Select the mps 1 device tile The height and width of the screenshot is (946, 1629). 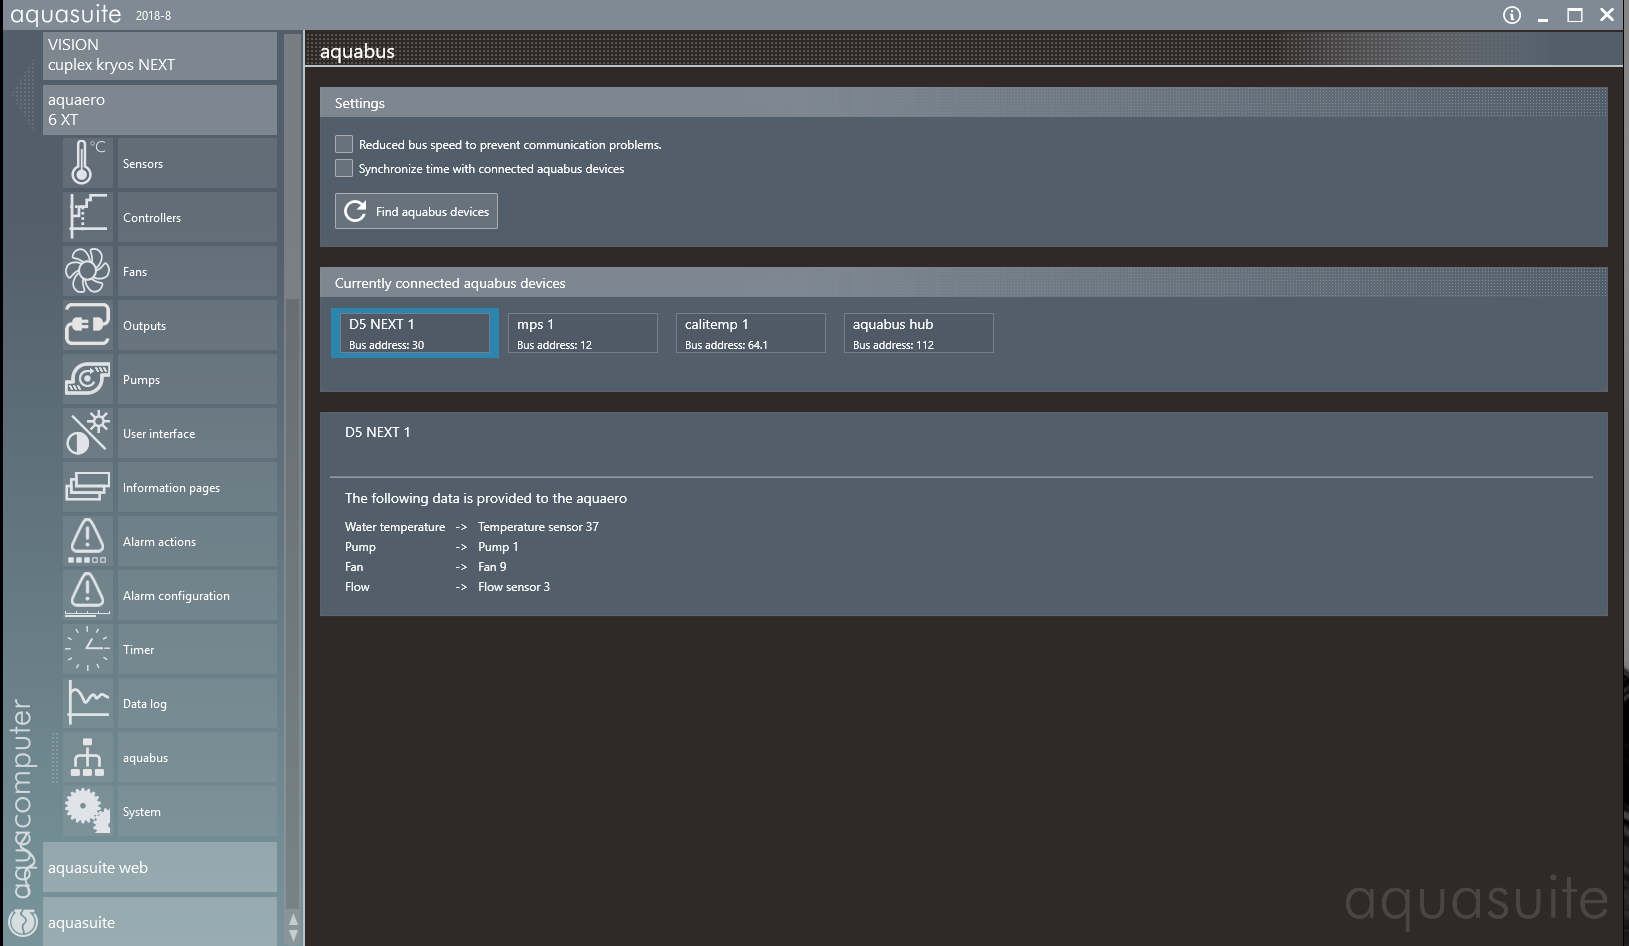tap(582, 333)
